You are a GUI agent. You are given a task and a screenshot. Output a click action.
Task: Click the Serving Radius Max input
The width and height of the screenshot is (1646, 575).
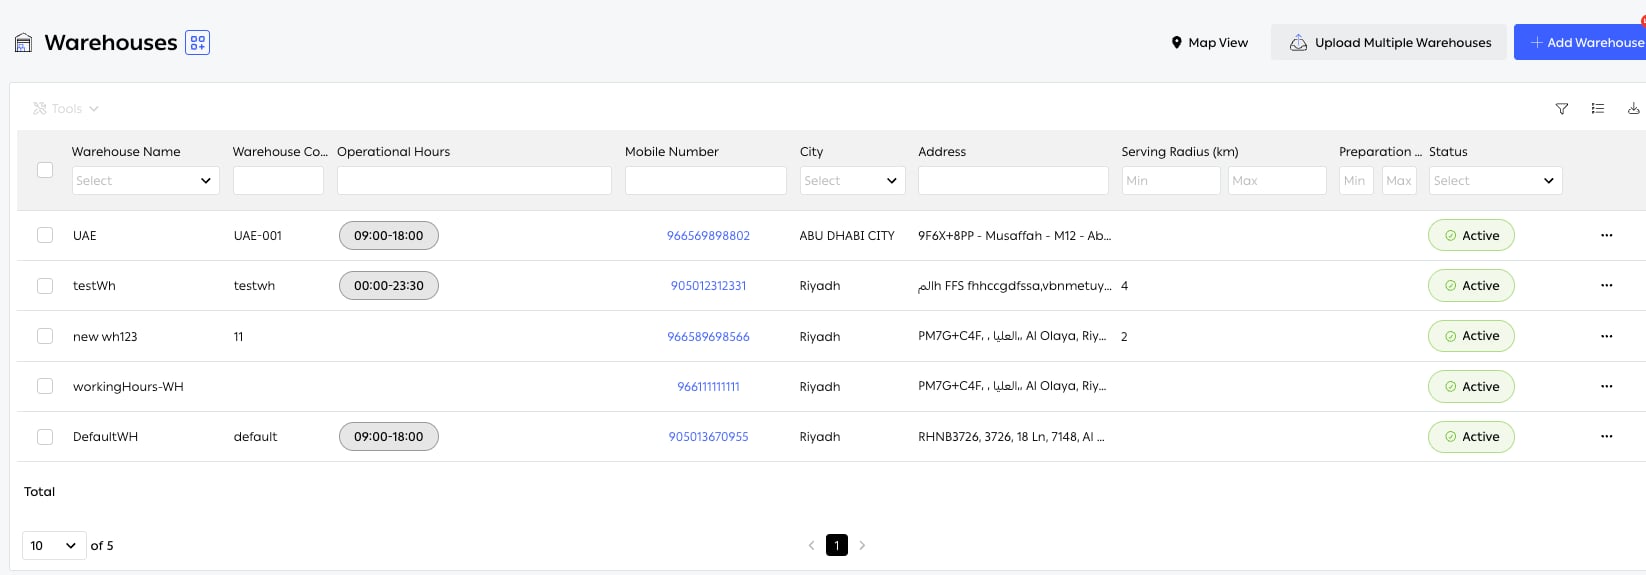[x=1277, y=180]
